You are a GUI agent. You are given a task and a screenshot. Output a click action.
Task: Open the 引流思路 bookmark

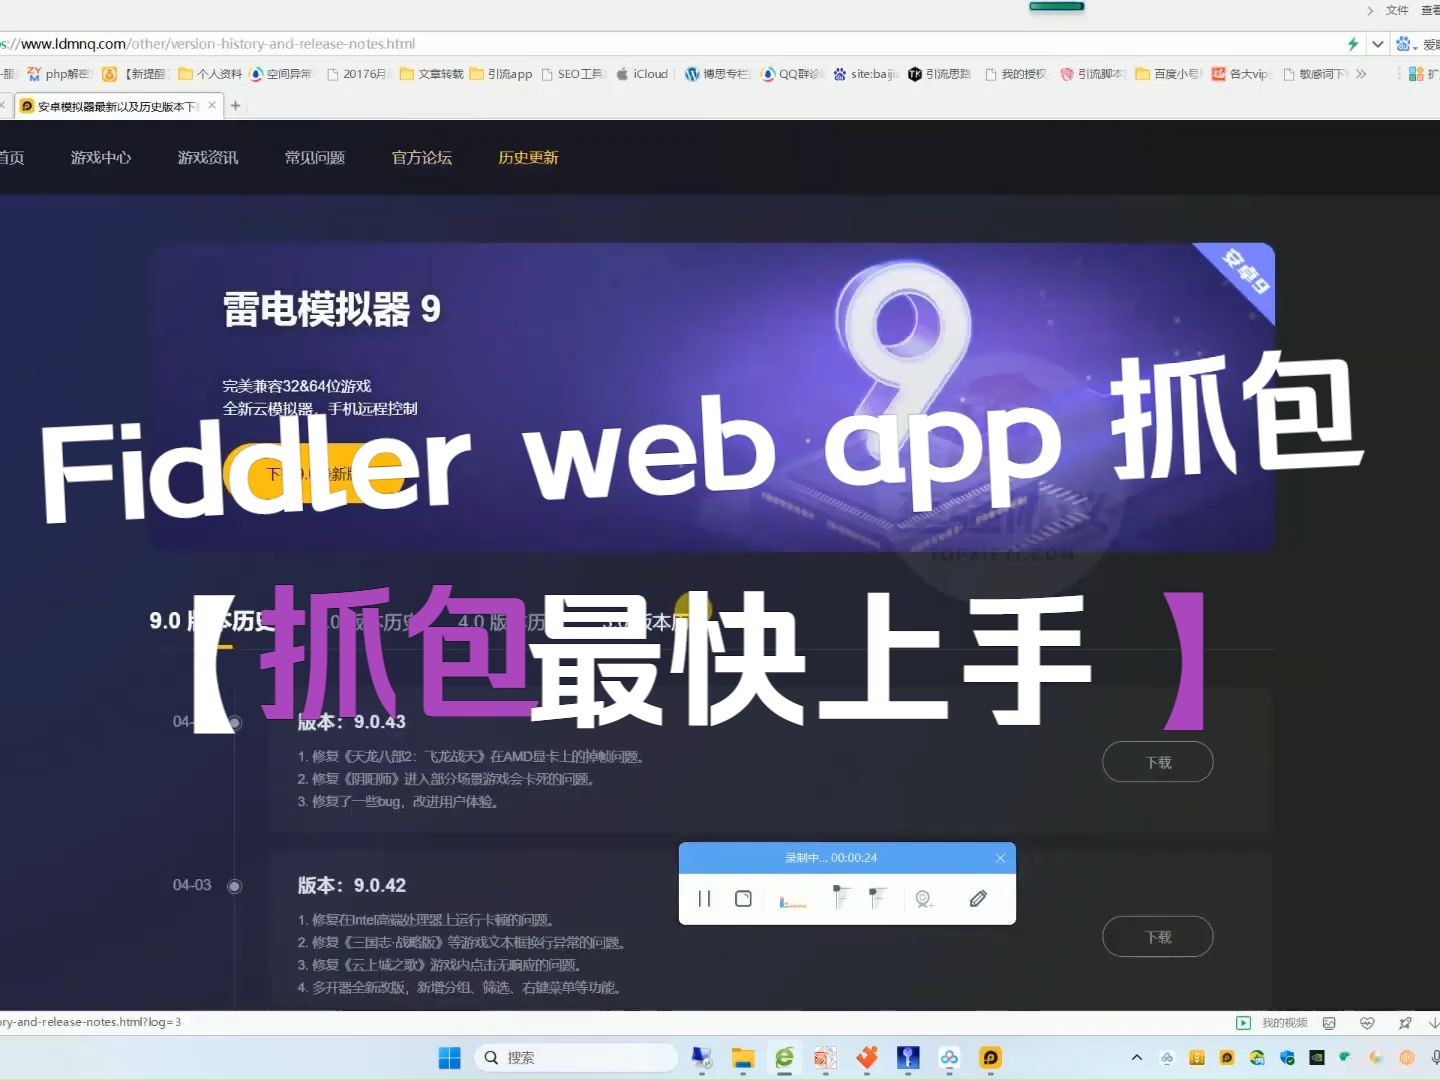(x=940, y=74)
